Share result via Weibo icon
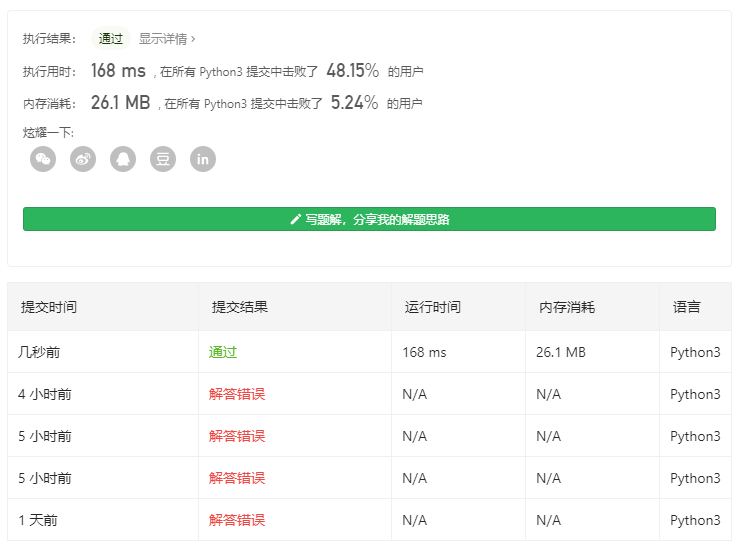Image resolution: width=742 pixels, height=555 pixels. (83, 159)
